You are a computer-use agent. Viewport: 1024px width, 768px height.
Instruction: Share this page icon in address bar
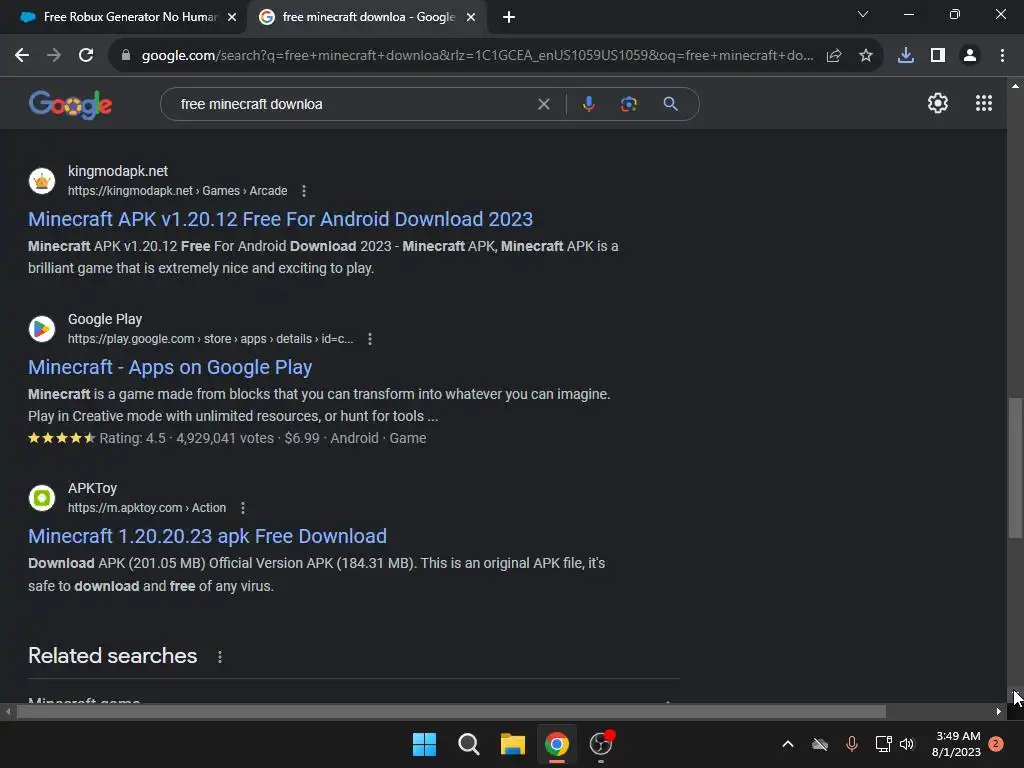[834, 56]
